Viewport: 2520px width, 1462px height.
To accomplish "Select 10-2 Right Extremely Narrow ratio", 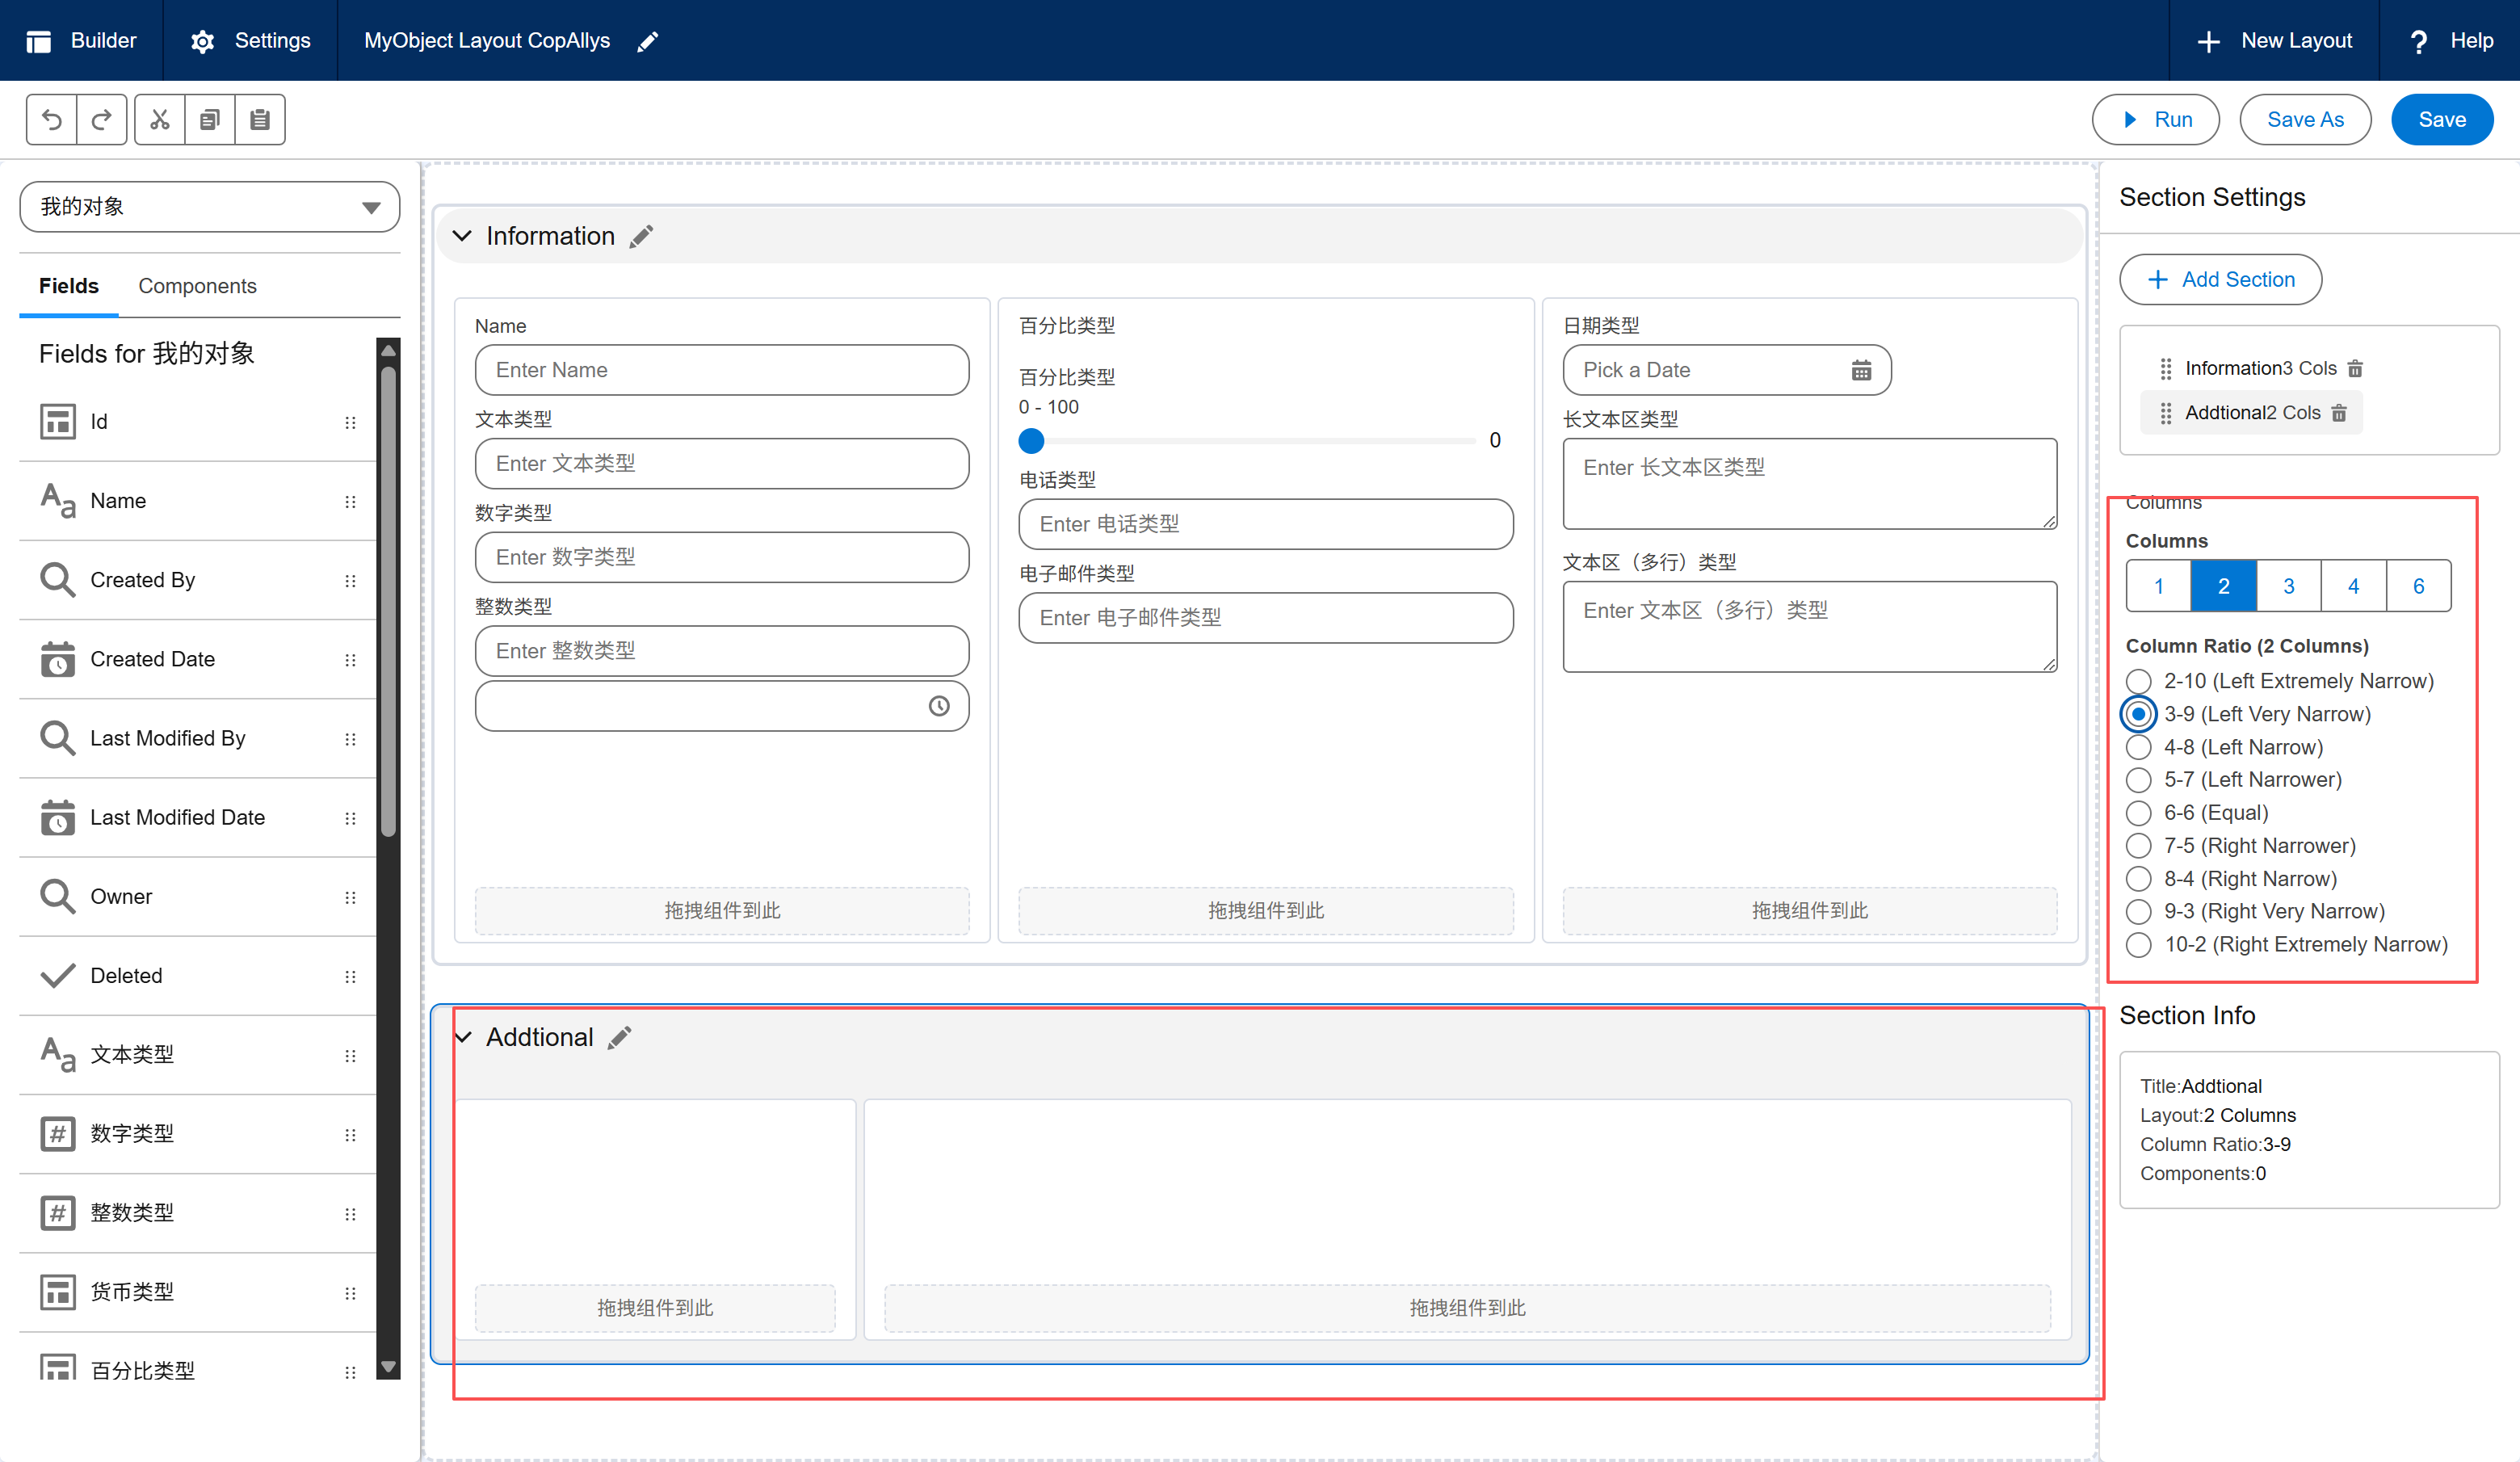I will (2138, 945).
